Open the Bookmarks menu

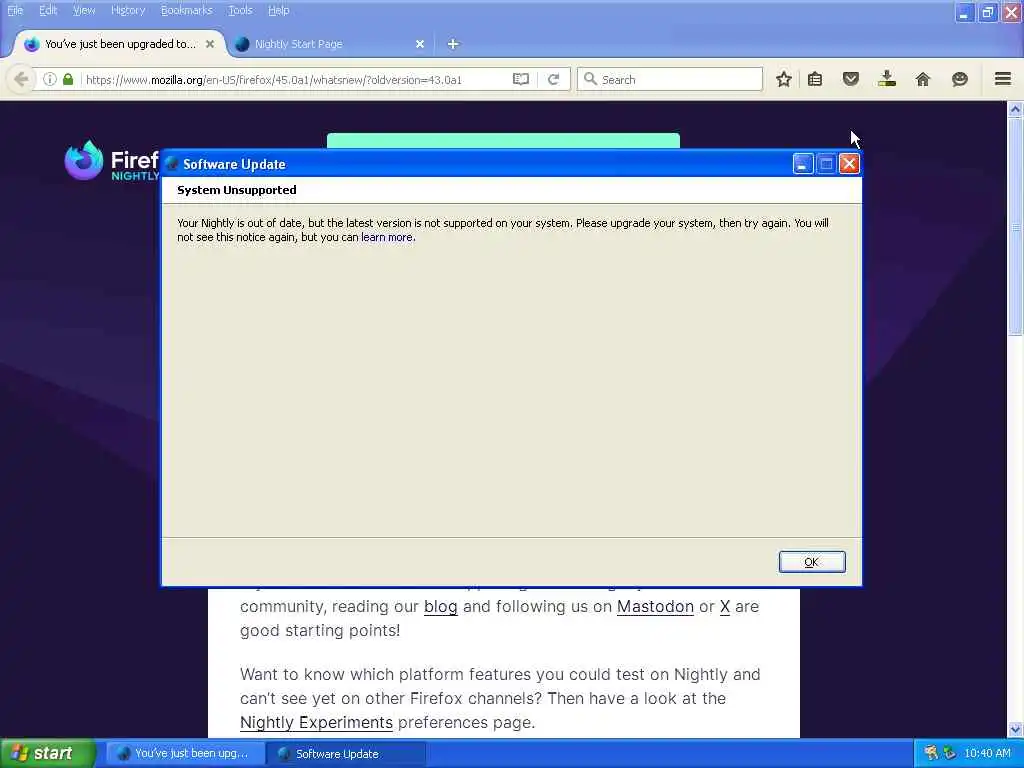pos(186,10)
